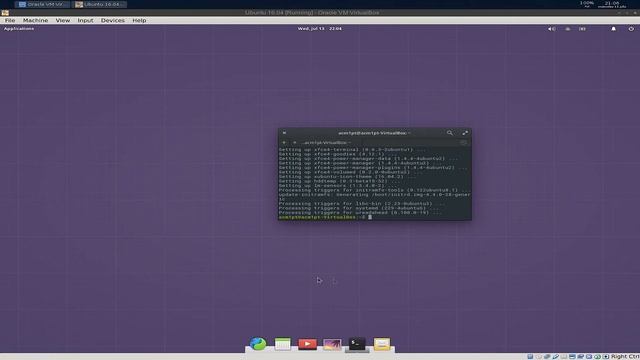
Task: Click the hard disk activity status icon
Action: point(530,356)
